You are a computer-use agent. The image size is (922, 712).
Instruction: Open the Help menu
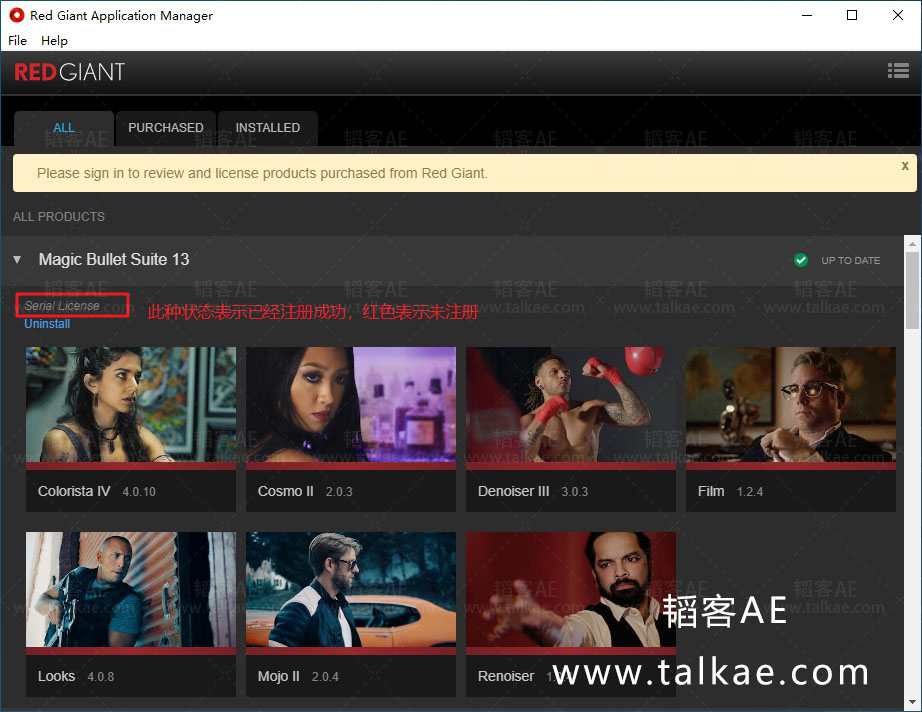pos(54,41)
